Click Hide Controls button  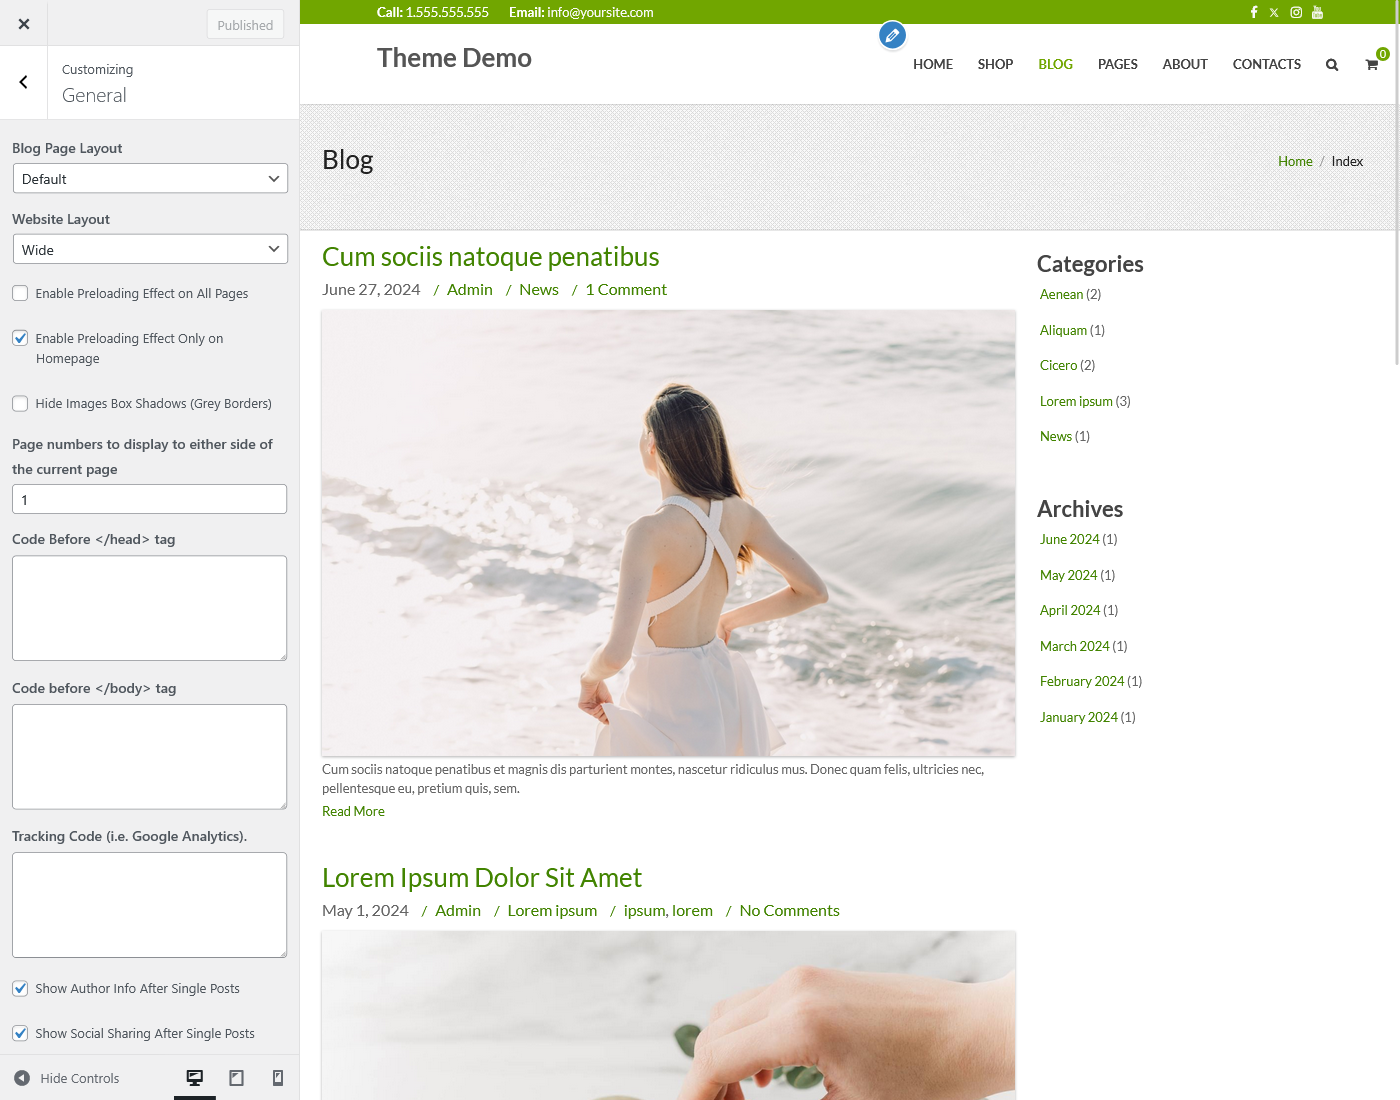coord(67,1078)
